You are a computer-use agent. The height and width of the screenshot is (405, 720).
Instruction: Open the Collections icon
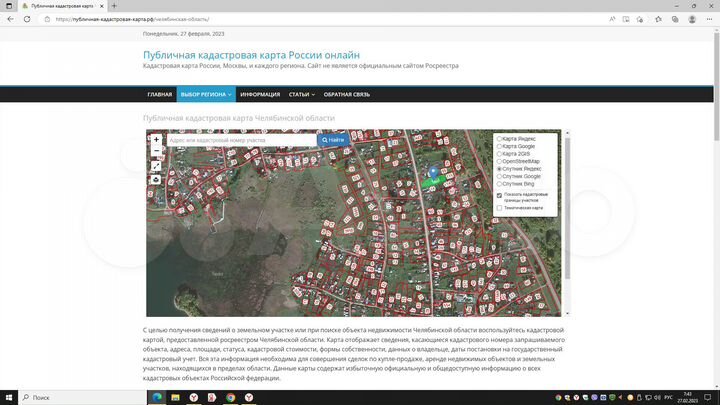click(675, 19)
